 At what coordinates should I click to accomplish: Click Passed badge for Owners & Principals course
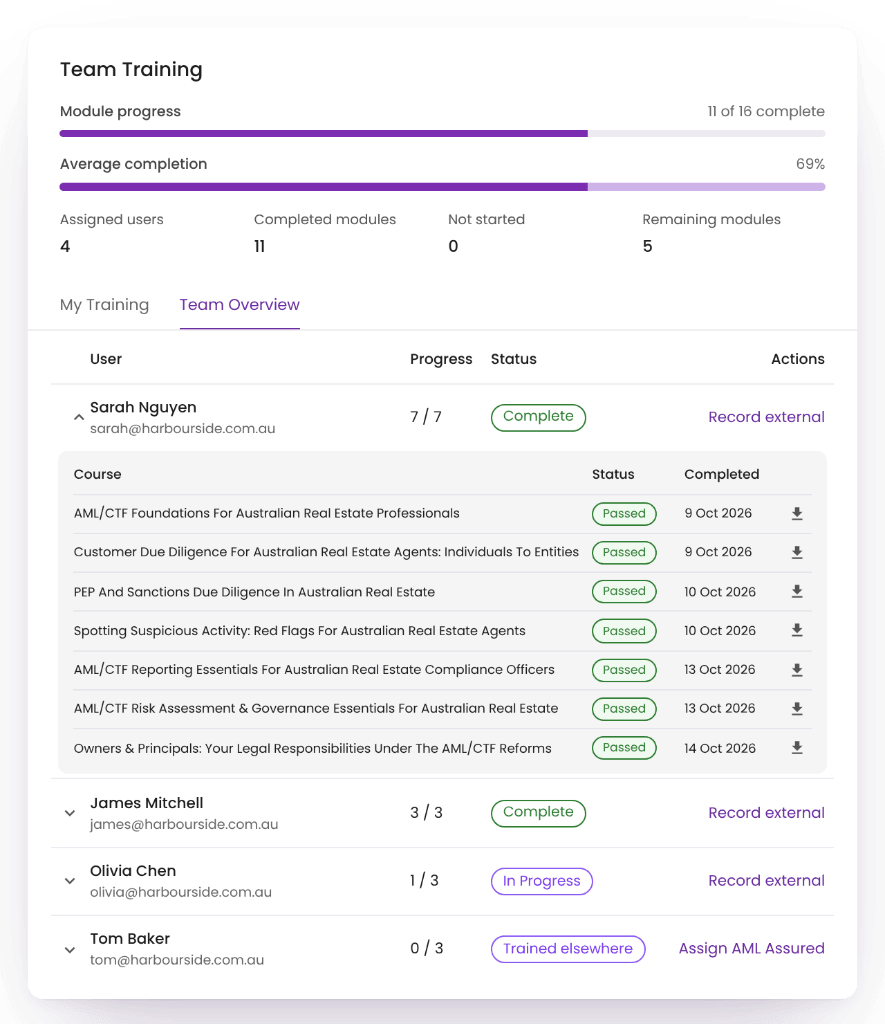coord(624,748)
